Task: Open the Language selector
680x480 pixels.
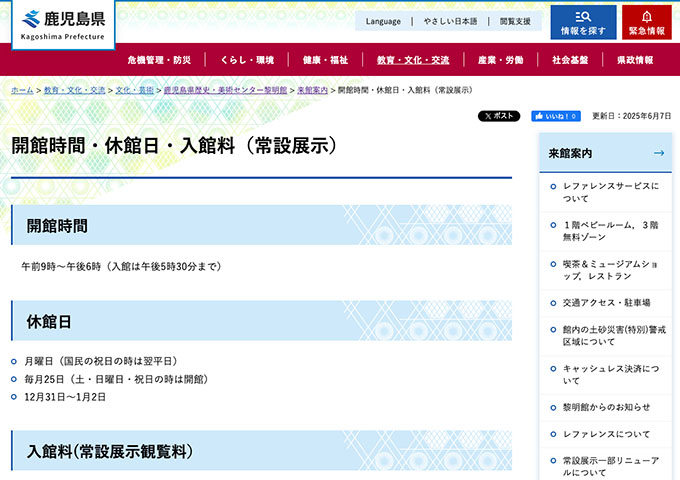Action: tap(383, 21)
